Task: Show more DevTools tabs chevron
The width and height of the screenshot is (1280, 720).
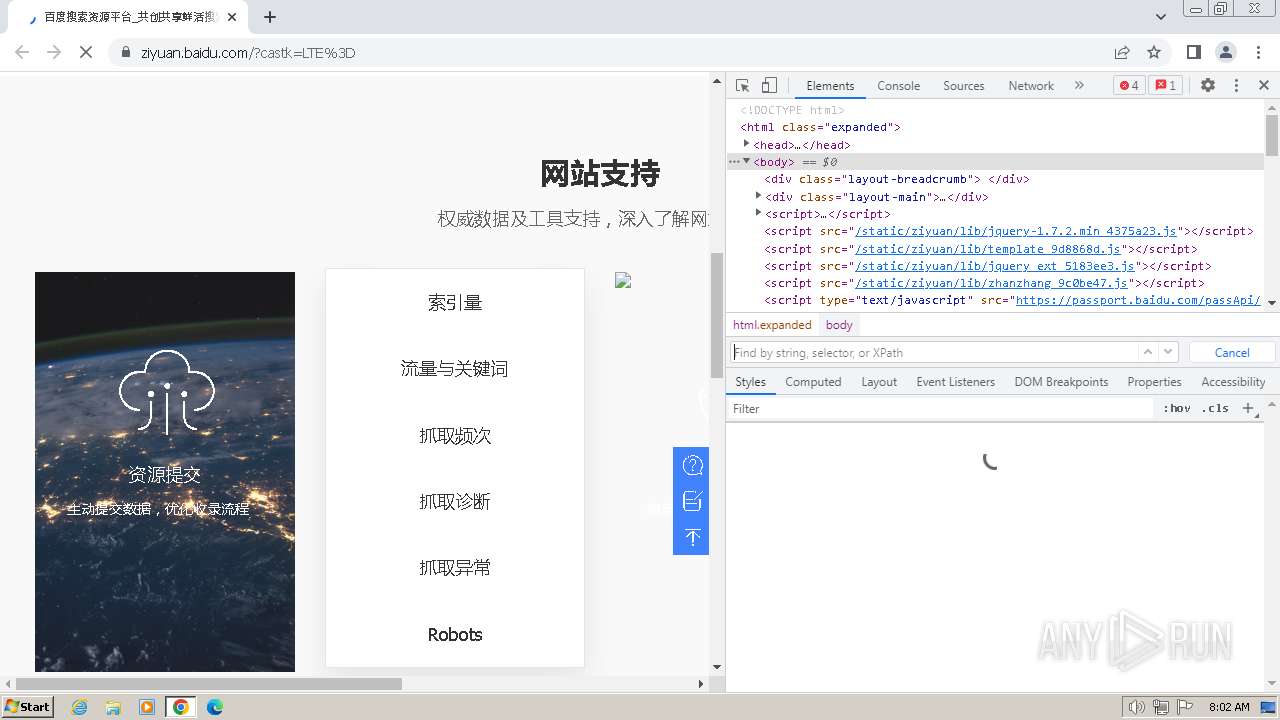Action: [x=1079, y=86]
